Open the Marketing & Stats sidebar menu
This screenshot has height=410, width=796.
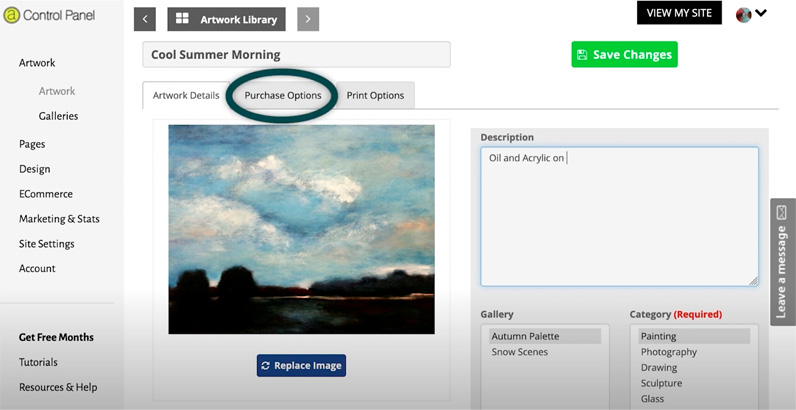click(x=59, y=219)
